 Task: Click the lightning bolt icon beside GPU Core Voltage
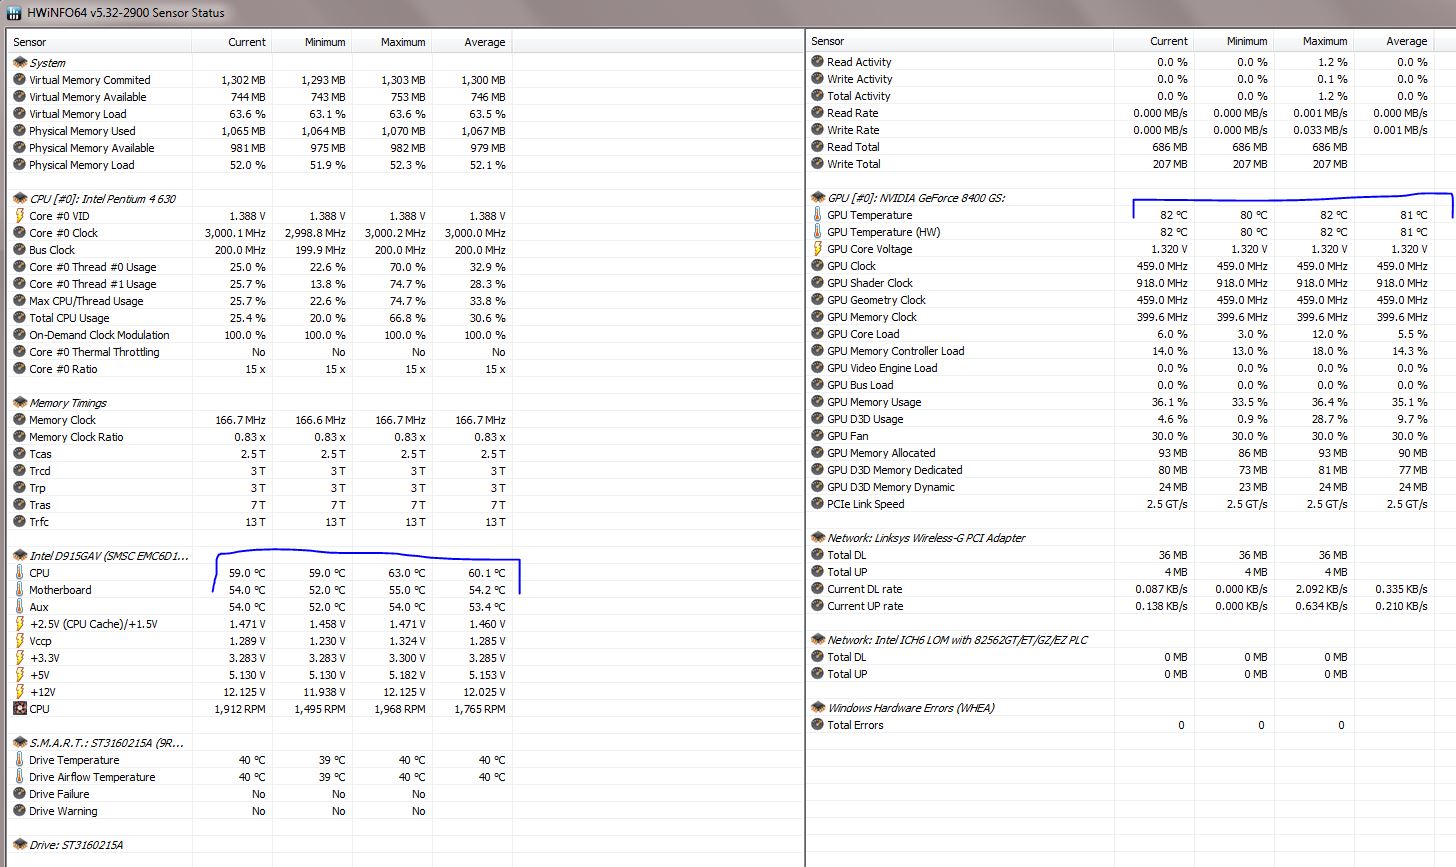click(818, 249)
